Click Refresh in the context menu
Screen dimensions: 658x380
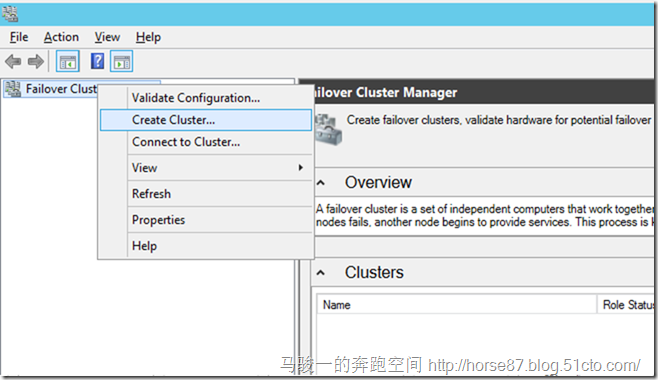206,194
